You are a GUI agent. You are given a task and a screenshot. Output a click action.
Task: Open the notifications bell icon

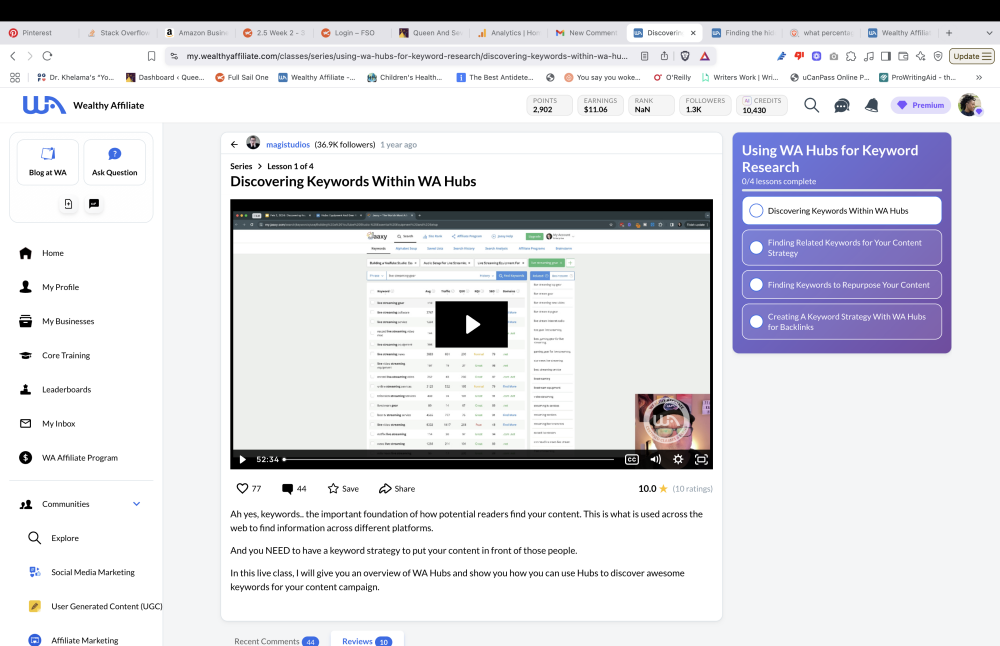pyautogui.click(x=871, y=105)
